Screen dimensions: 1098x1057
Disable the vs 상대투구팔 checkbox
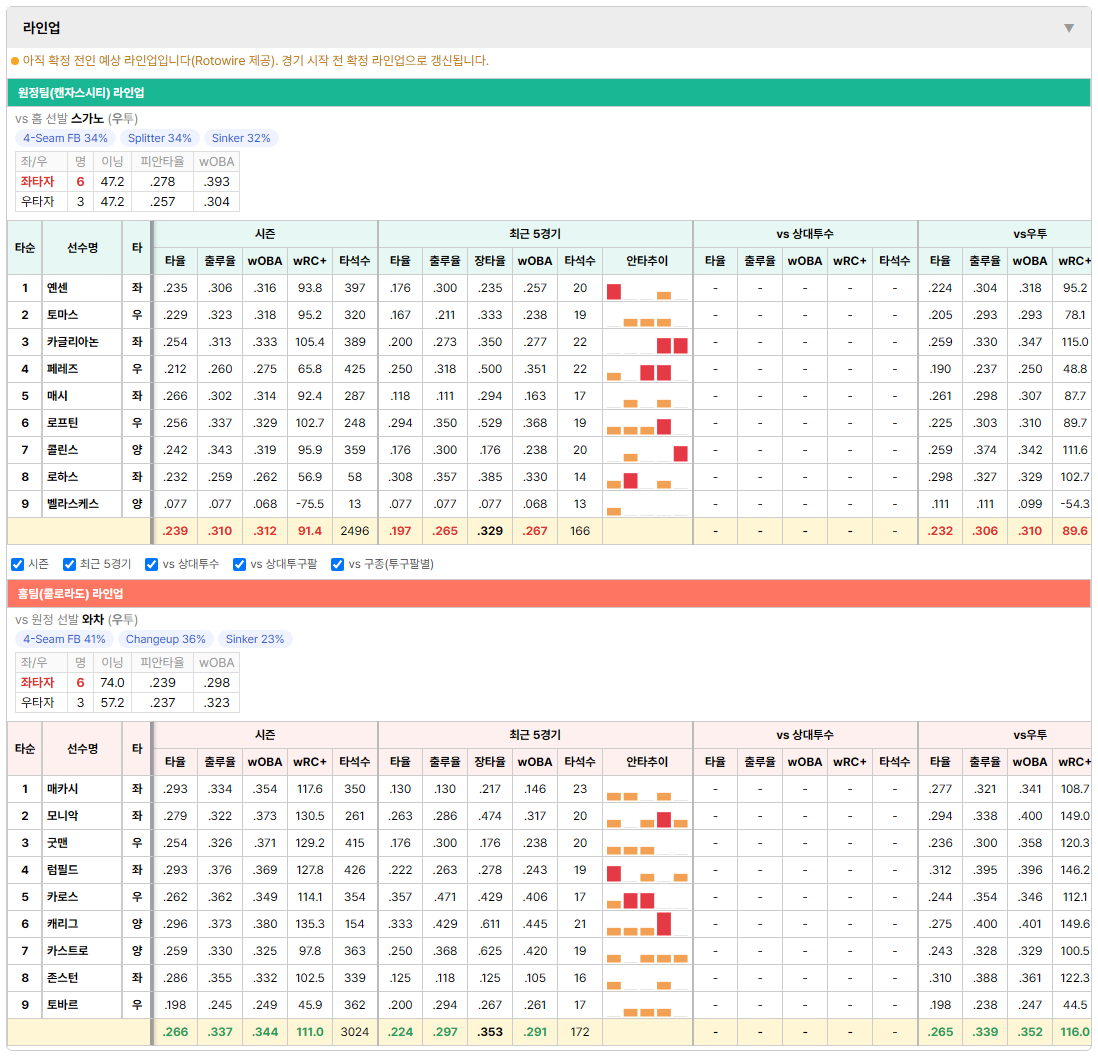click(239, 565)
